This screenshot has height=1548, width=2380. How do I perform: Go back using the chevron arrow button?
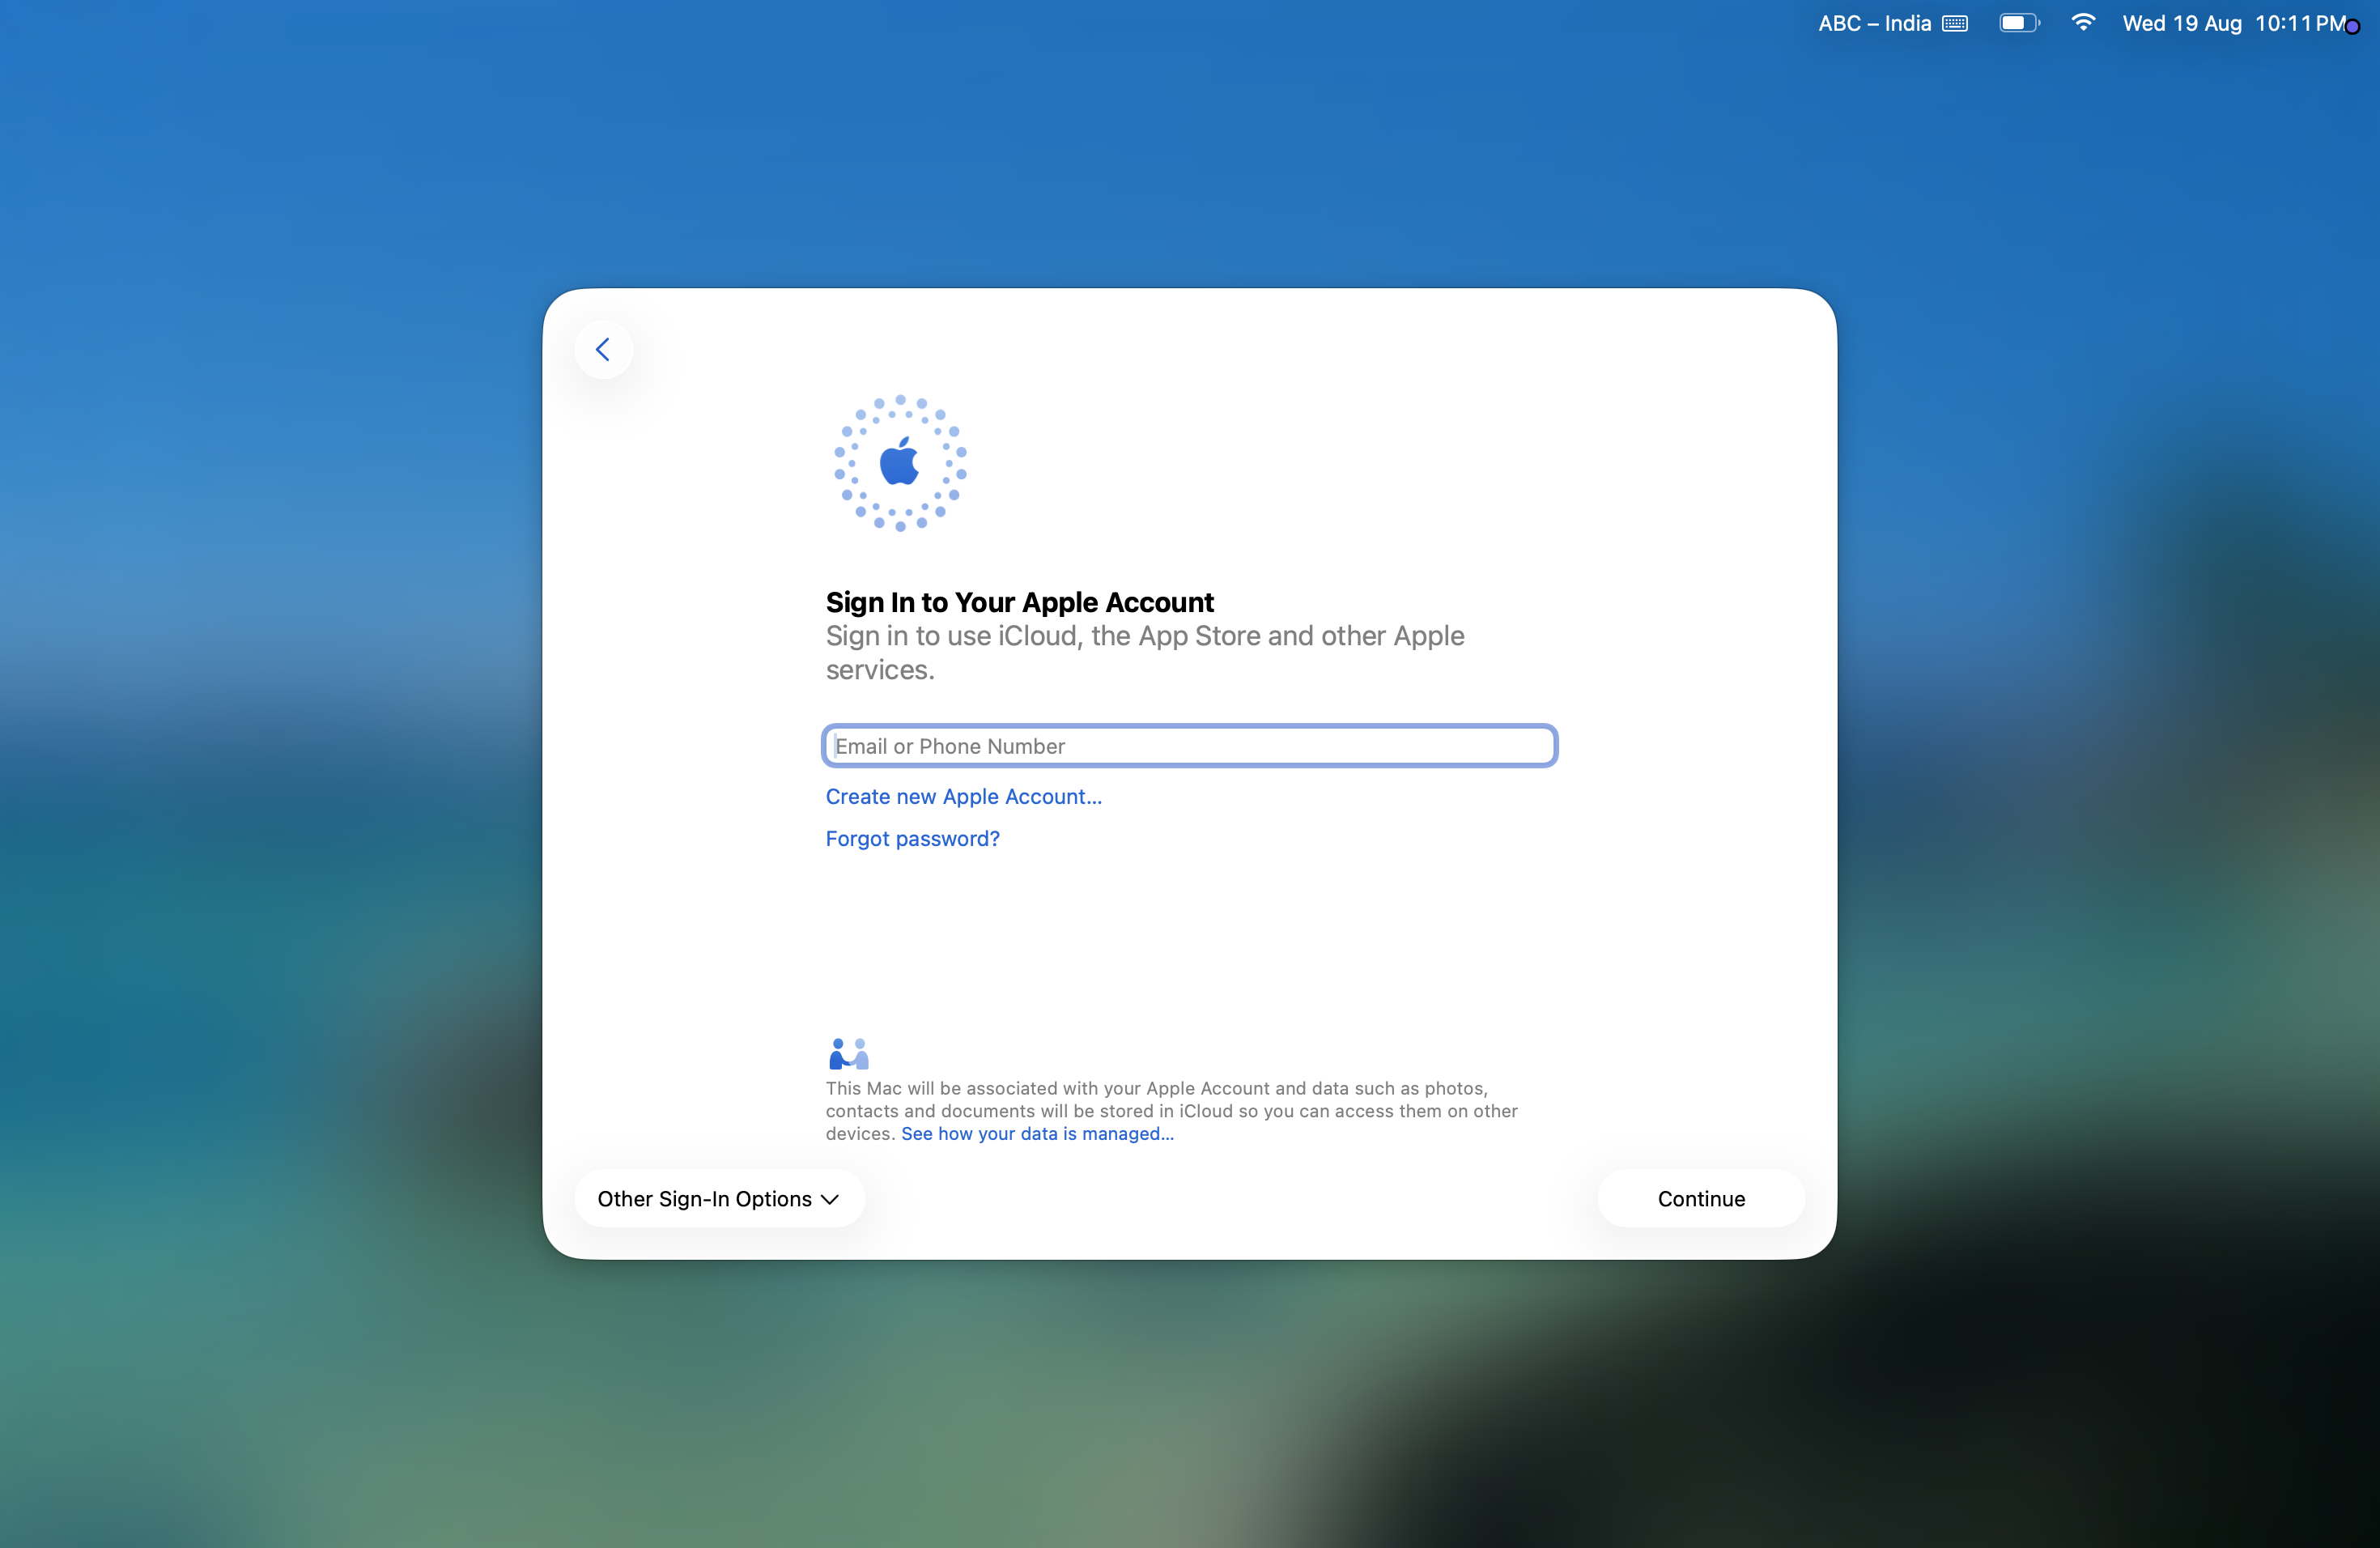[x=603, y=349]
